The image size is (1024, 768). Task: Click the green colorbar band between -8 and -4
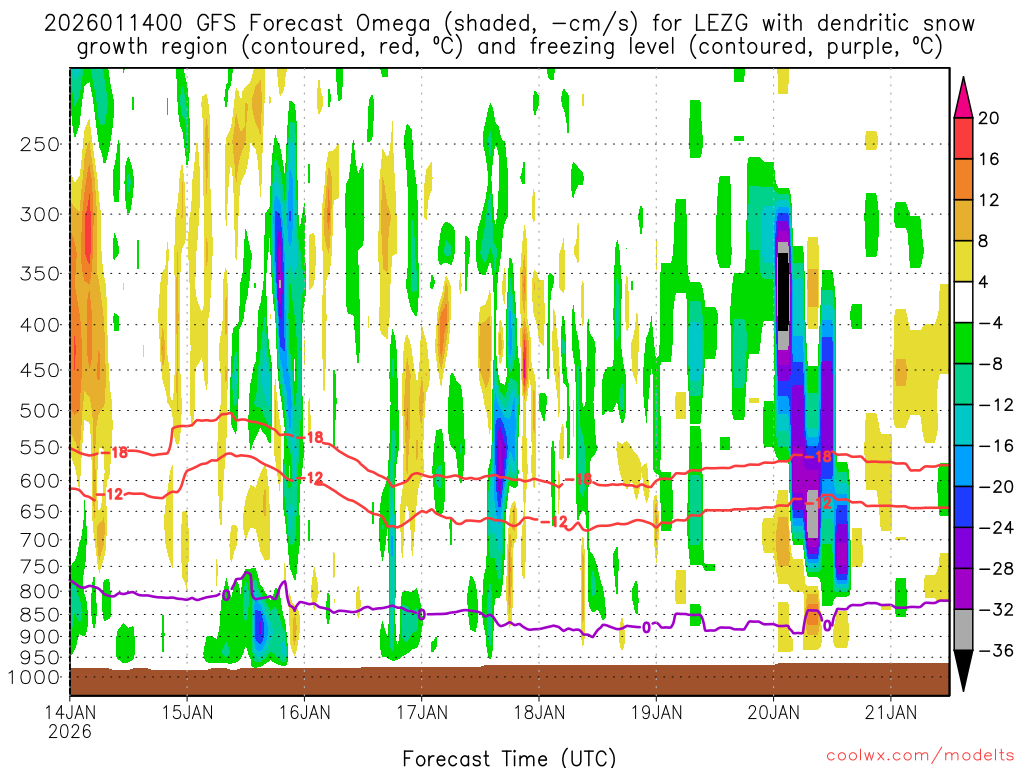964,343
